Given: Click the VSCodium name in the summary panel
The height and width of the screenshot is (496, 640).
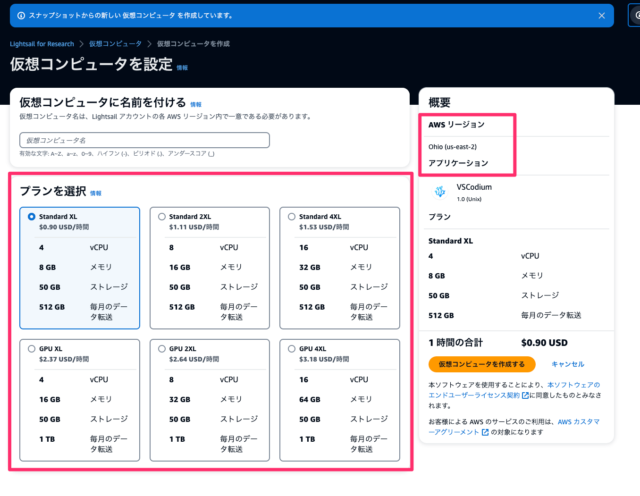Looking at the screenshot, I should coord(474,187).
